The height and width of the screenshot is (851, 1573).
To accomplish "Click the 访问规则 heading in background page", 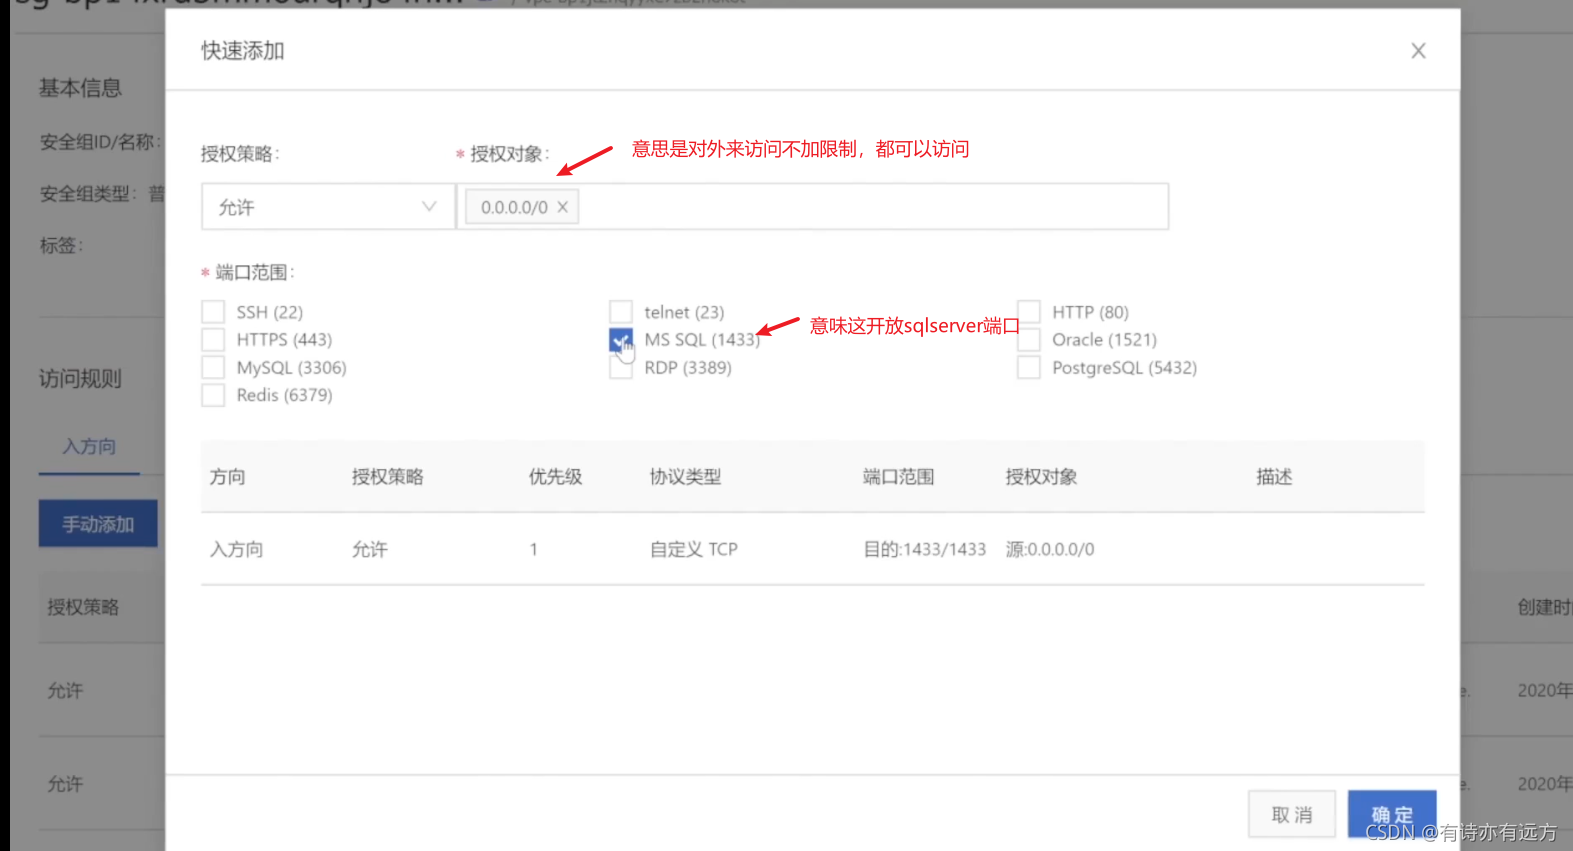I will (80, 379).
